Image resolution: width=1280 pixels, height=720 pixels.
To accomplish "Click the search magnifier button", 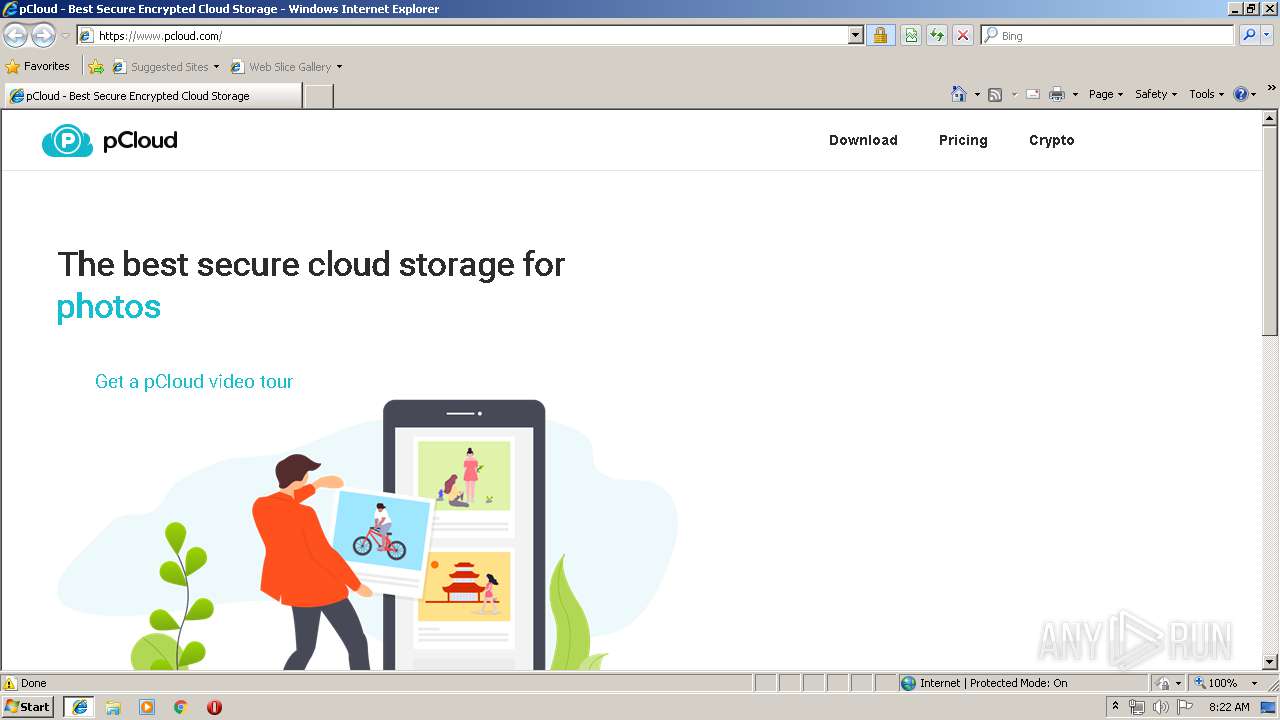I will click(1249, 36).
